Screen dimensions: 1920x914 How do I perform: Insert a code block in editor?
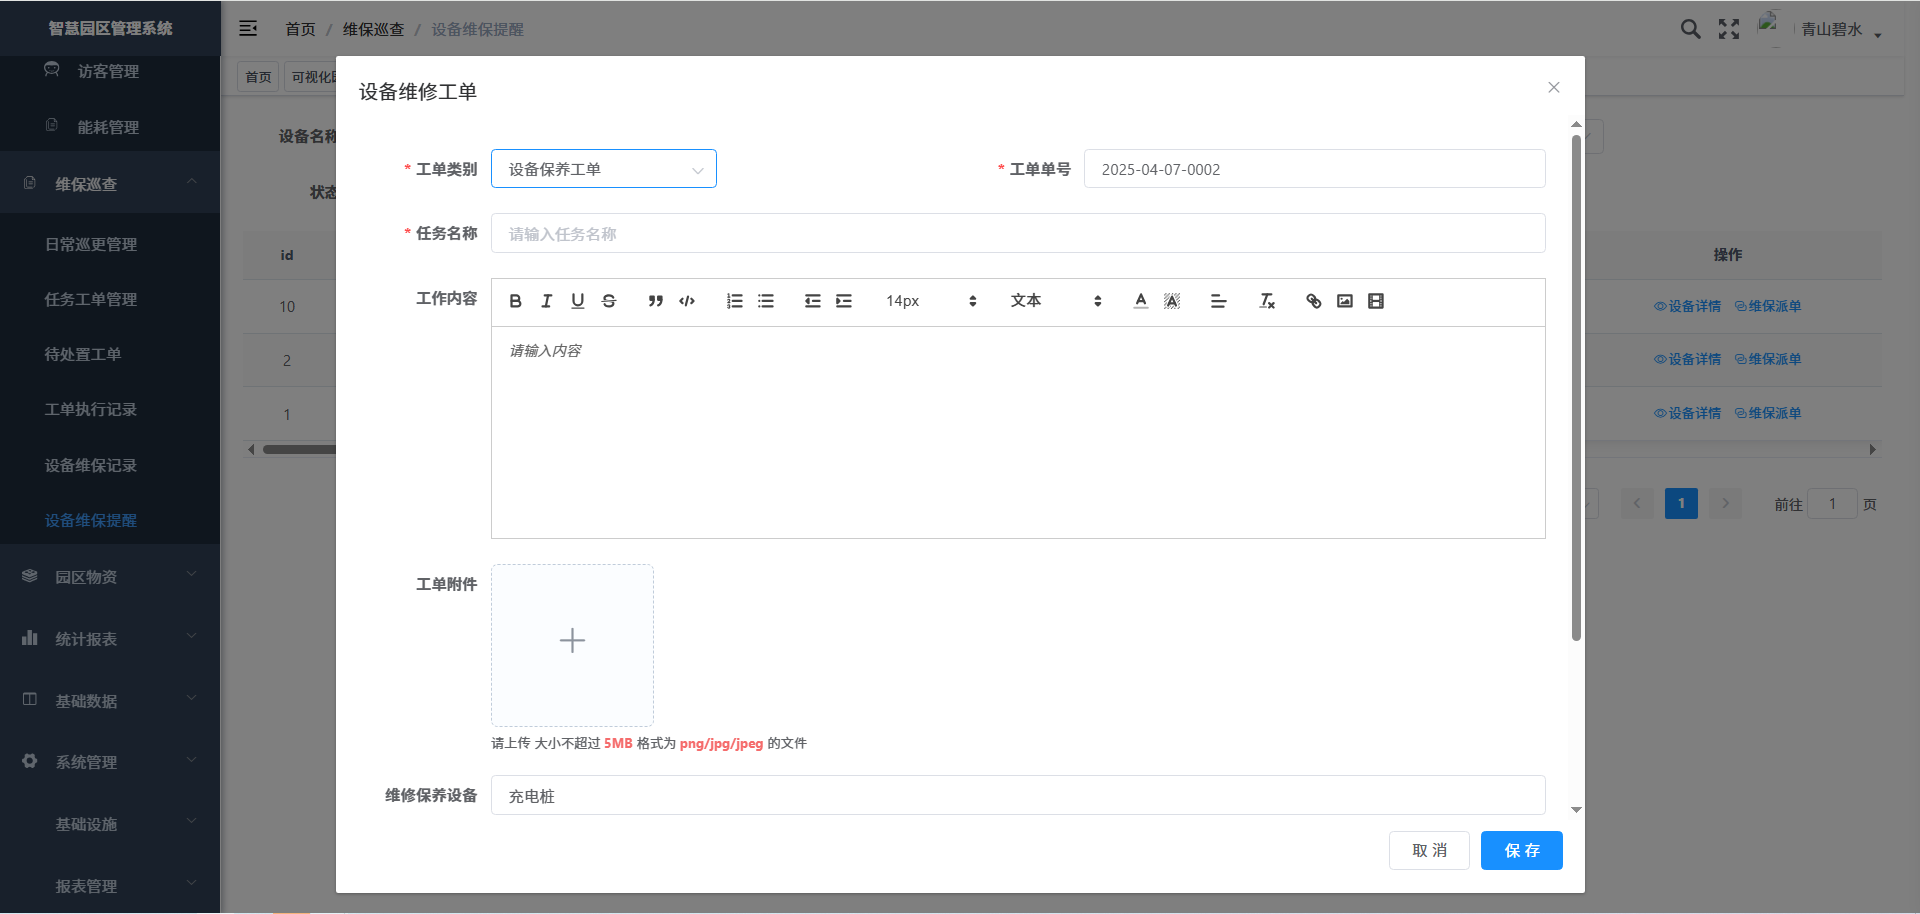coord(687,301)
